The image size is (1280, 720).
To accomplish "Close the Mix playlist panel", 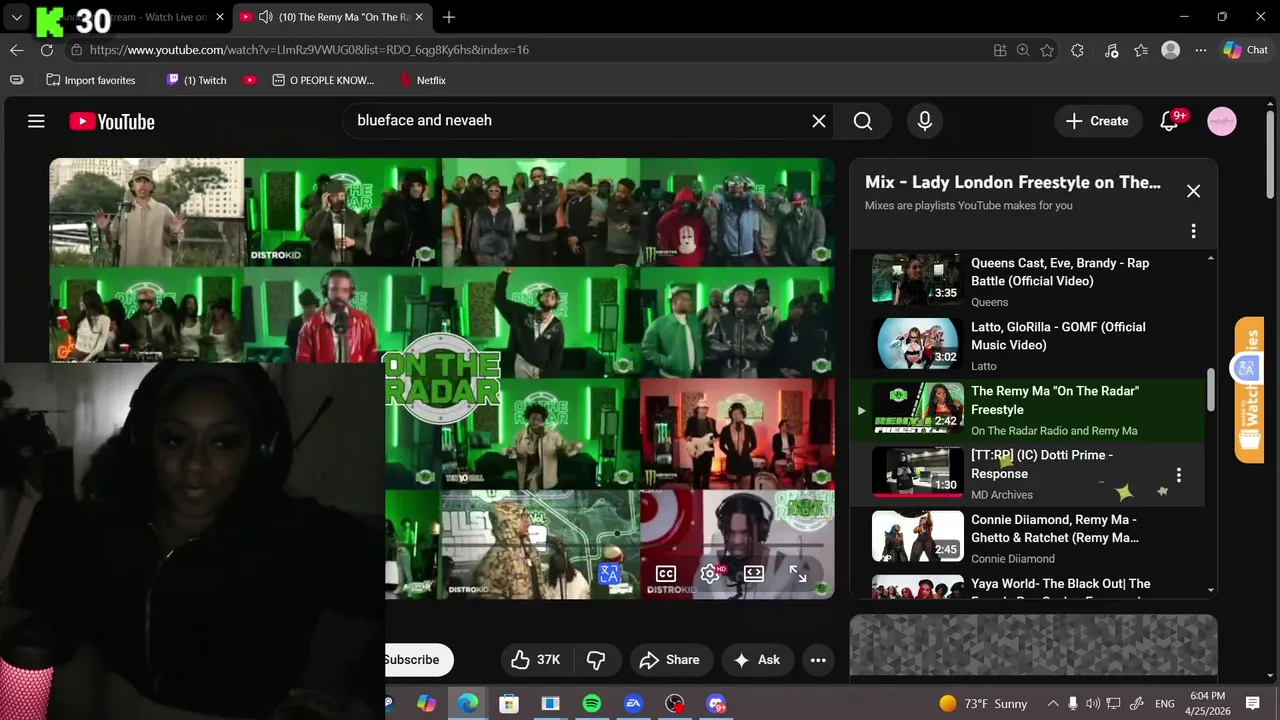I will pyautogui.click(x=1193, y=191).
